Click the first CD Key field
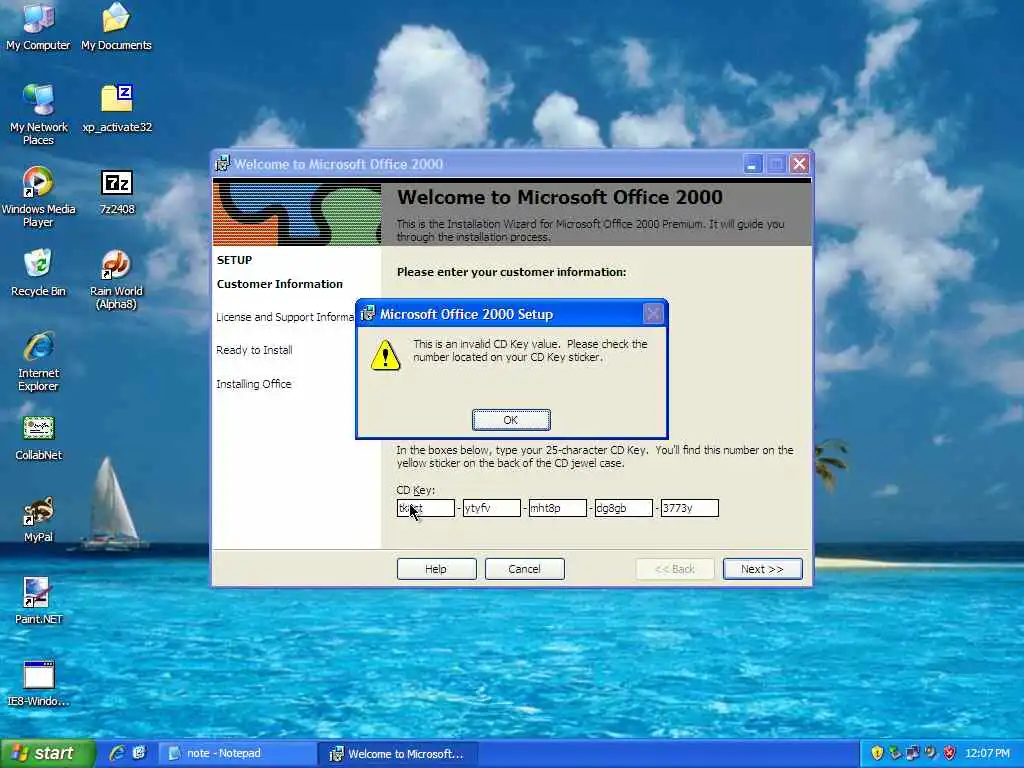This screenshot has width=1024, height=768. pos(426,508)
